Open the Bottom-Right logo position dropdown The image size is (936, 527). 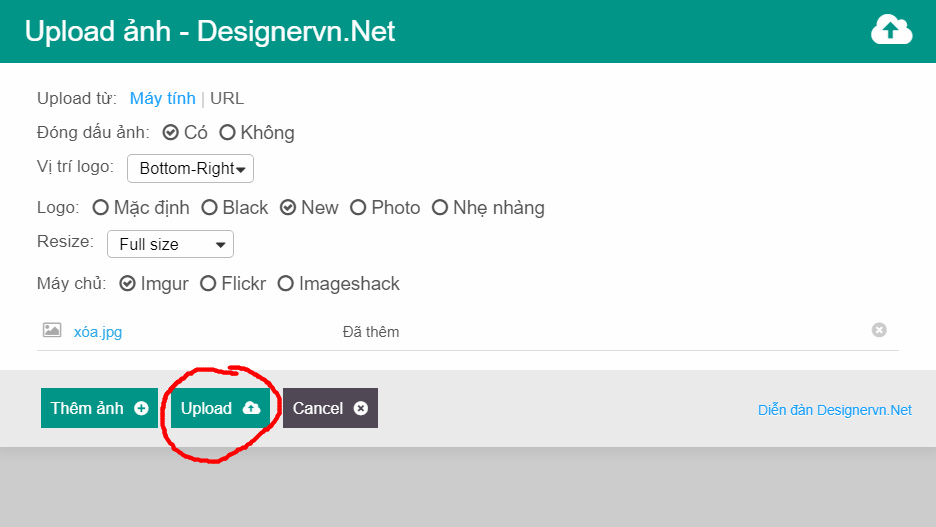190,168
